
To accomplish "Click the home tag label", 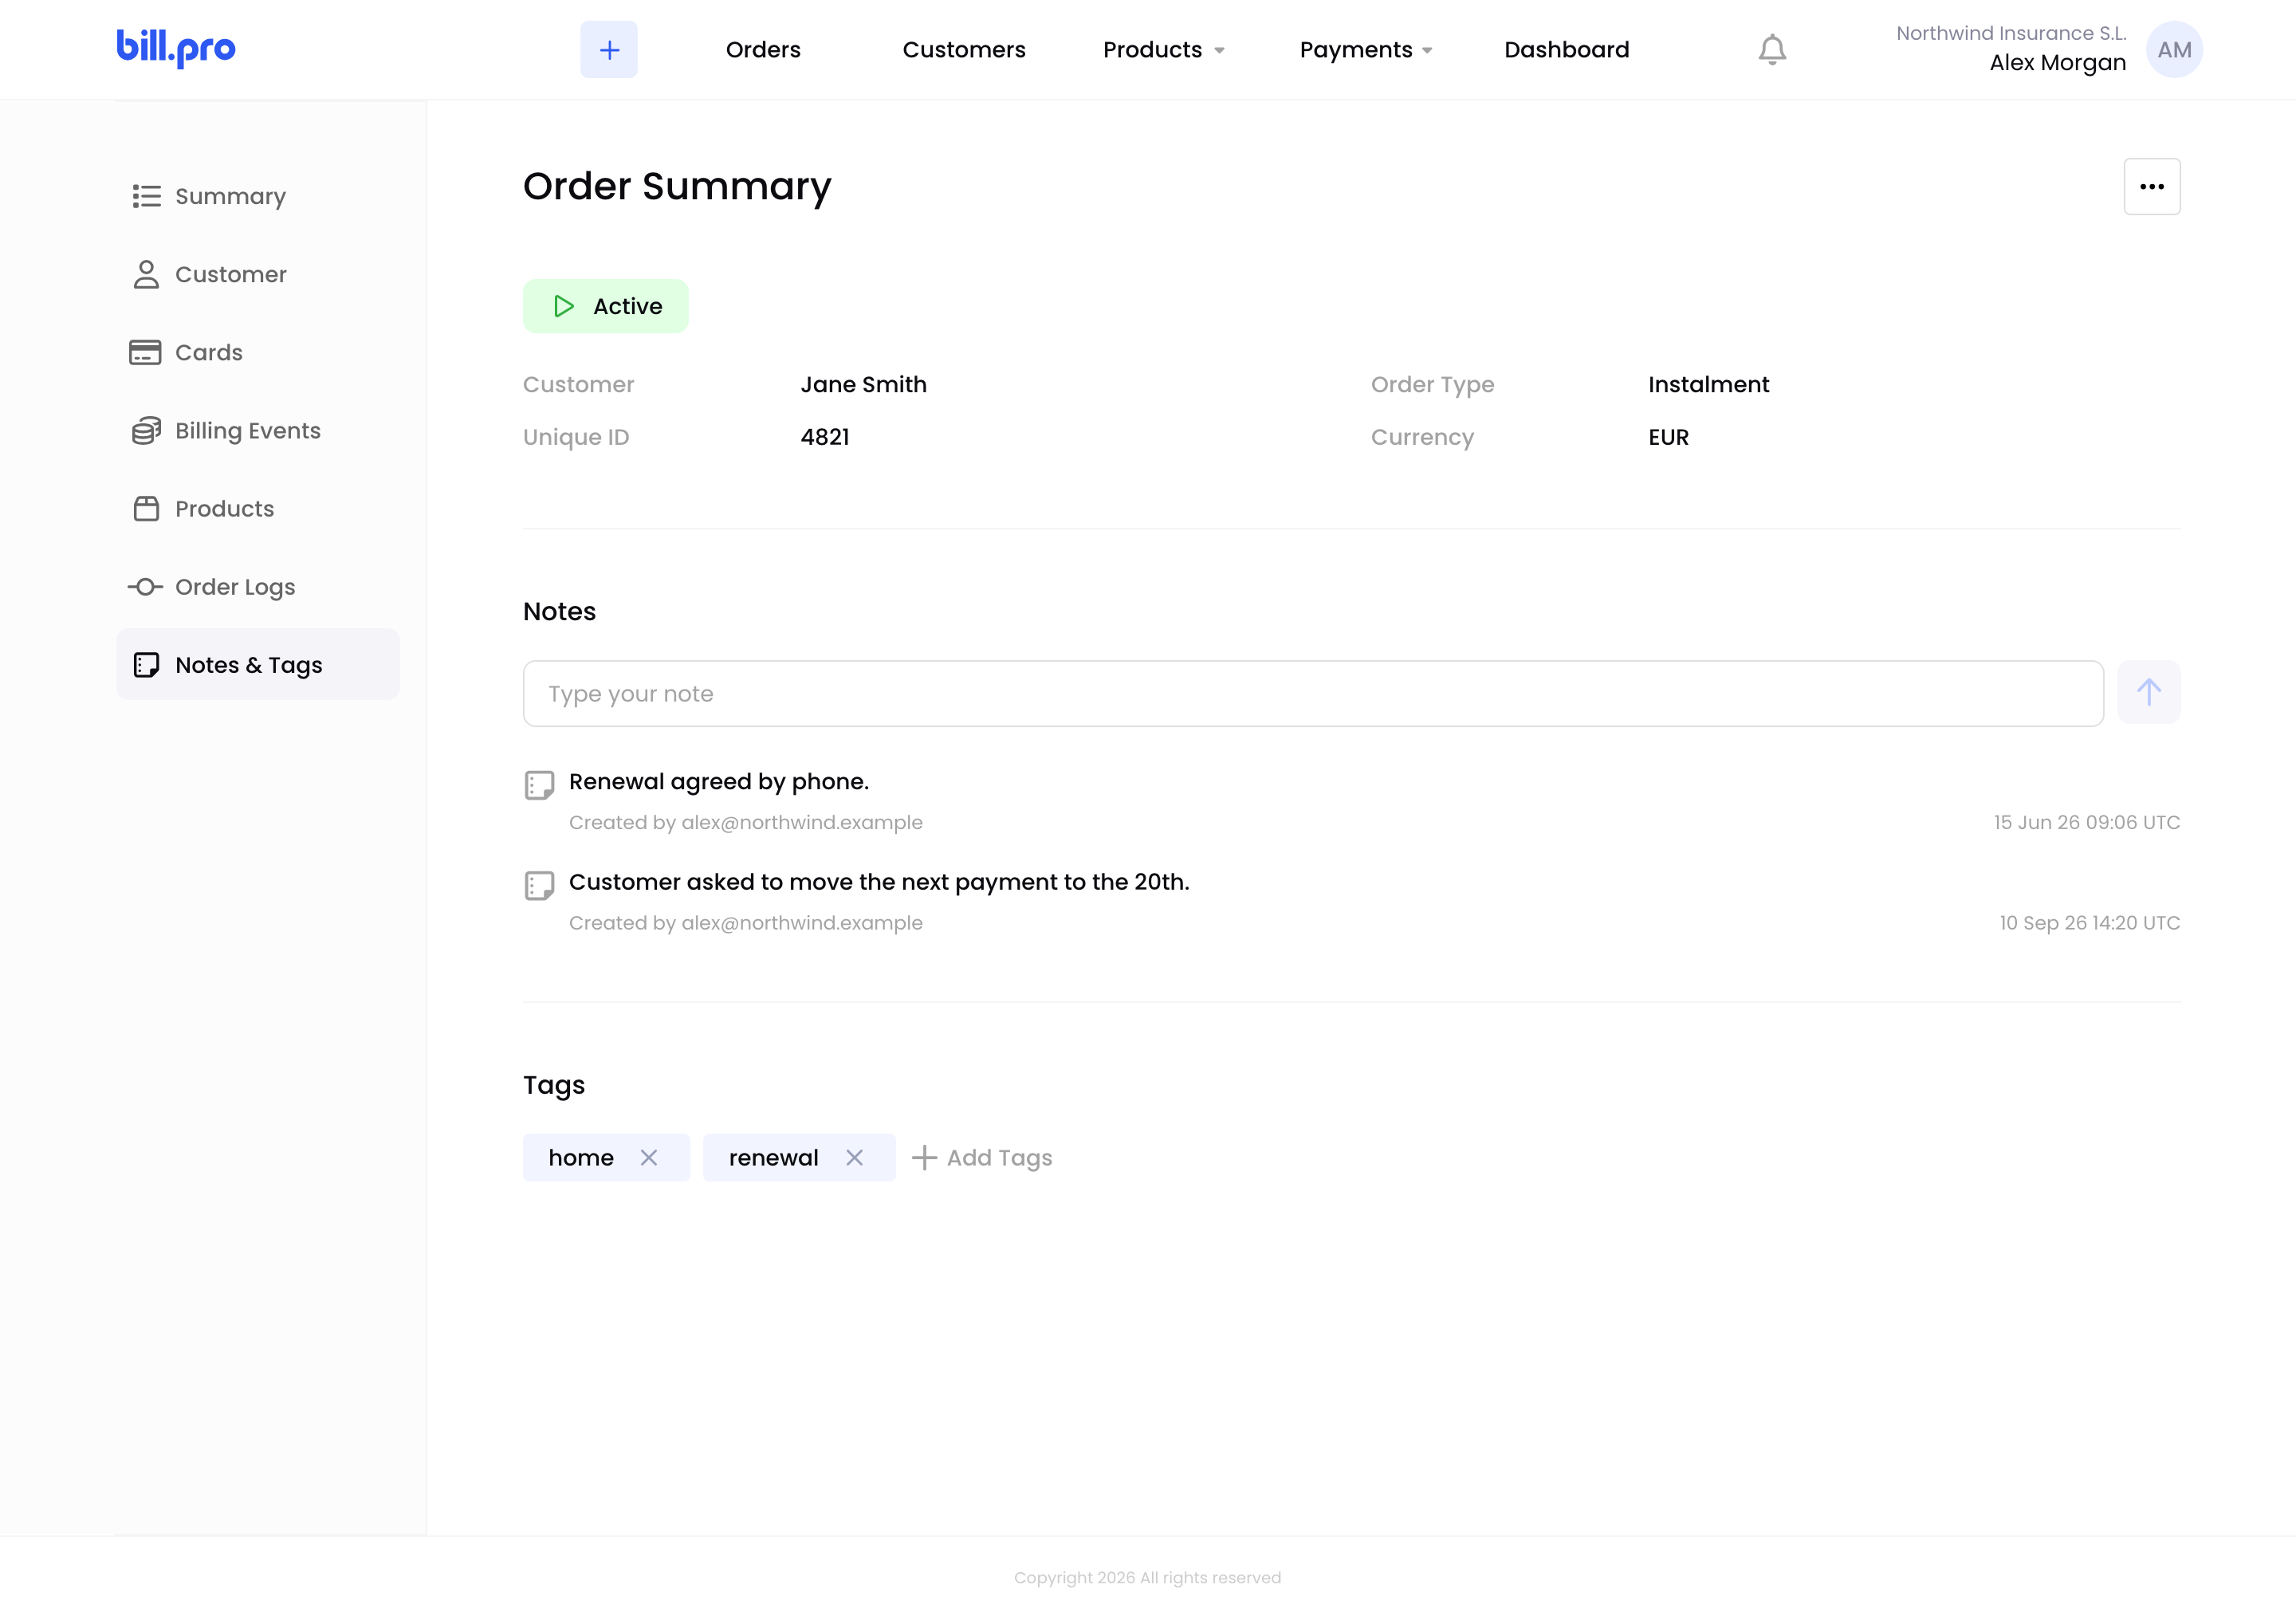I will click(x=581, y=1157).
